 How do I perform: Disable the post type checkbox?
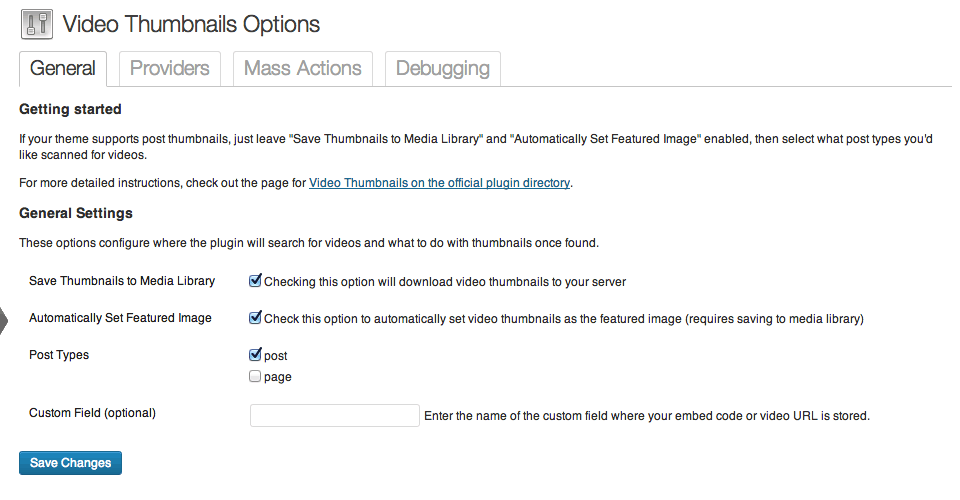[x=255, y=354]
